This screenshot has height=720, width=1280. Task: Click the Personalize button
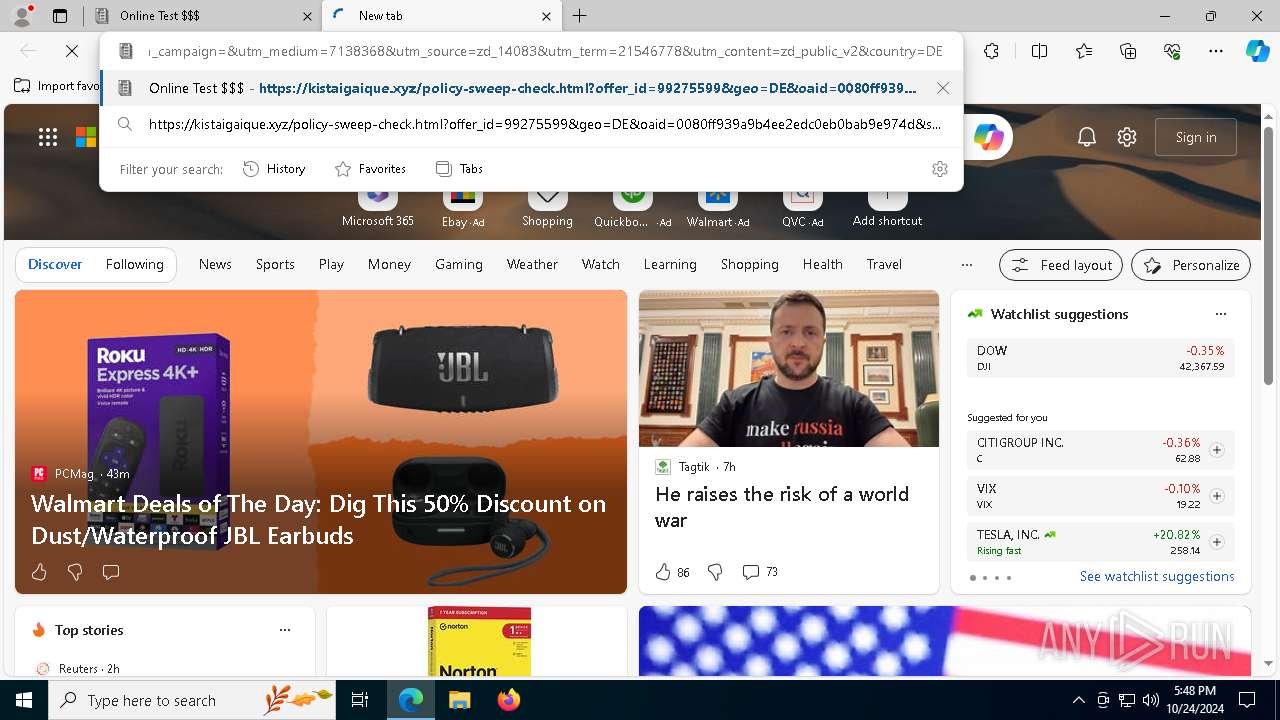1191,265
